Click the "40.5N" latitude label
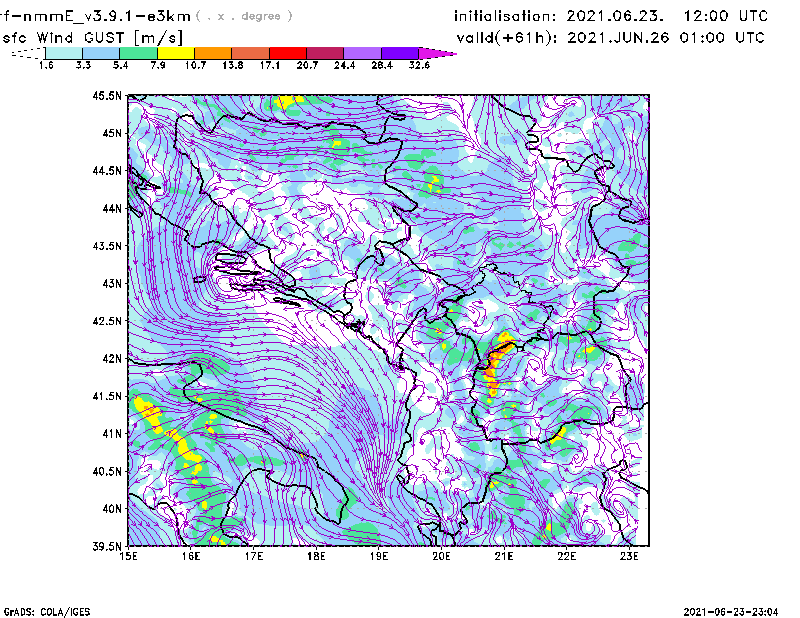The height and width of the screenshot is (618, 800). tap(107, 472)
